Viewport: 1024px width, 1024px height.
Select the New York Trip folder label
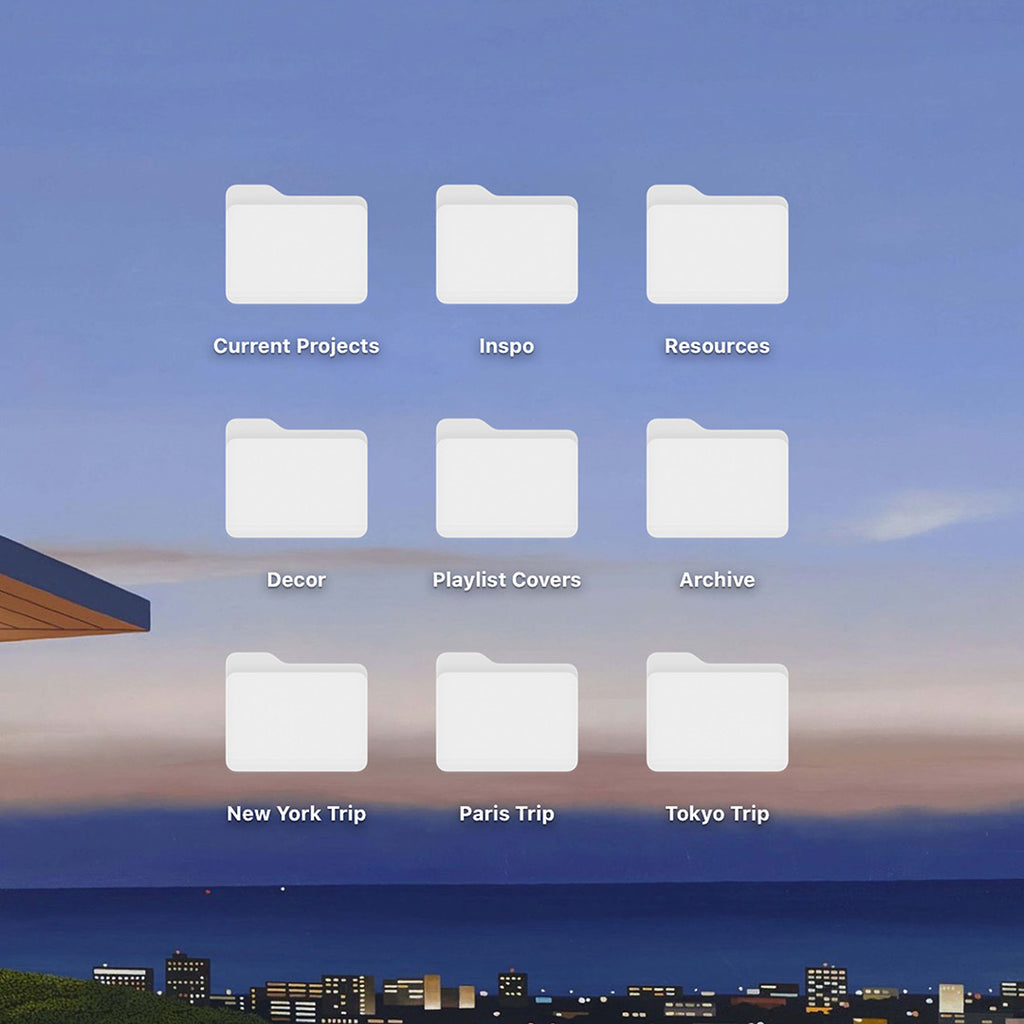point(296,814)
